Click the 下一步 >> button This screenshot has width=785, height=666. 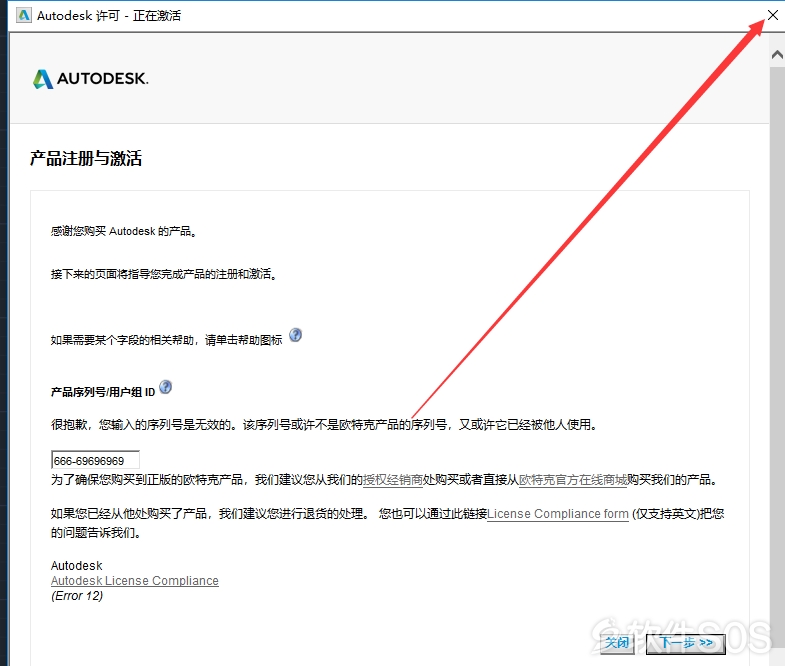tap(685, 643)
